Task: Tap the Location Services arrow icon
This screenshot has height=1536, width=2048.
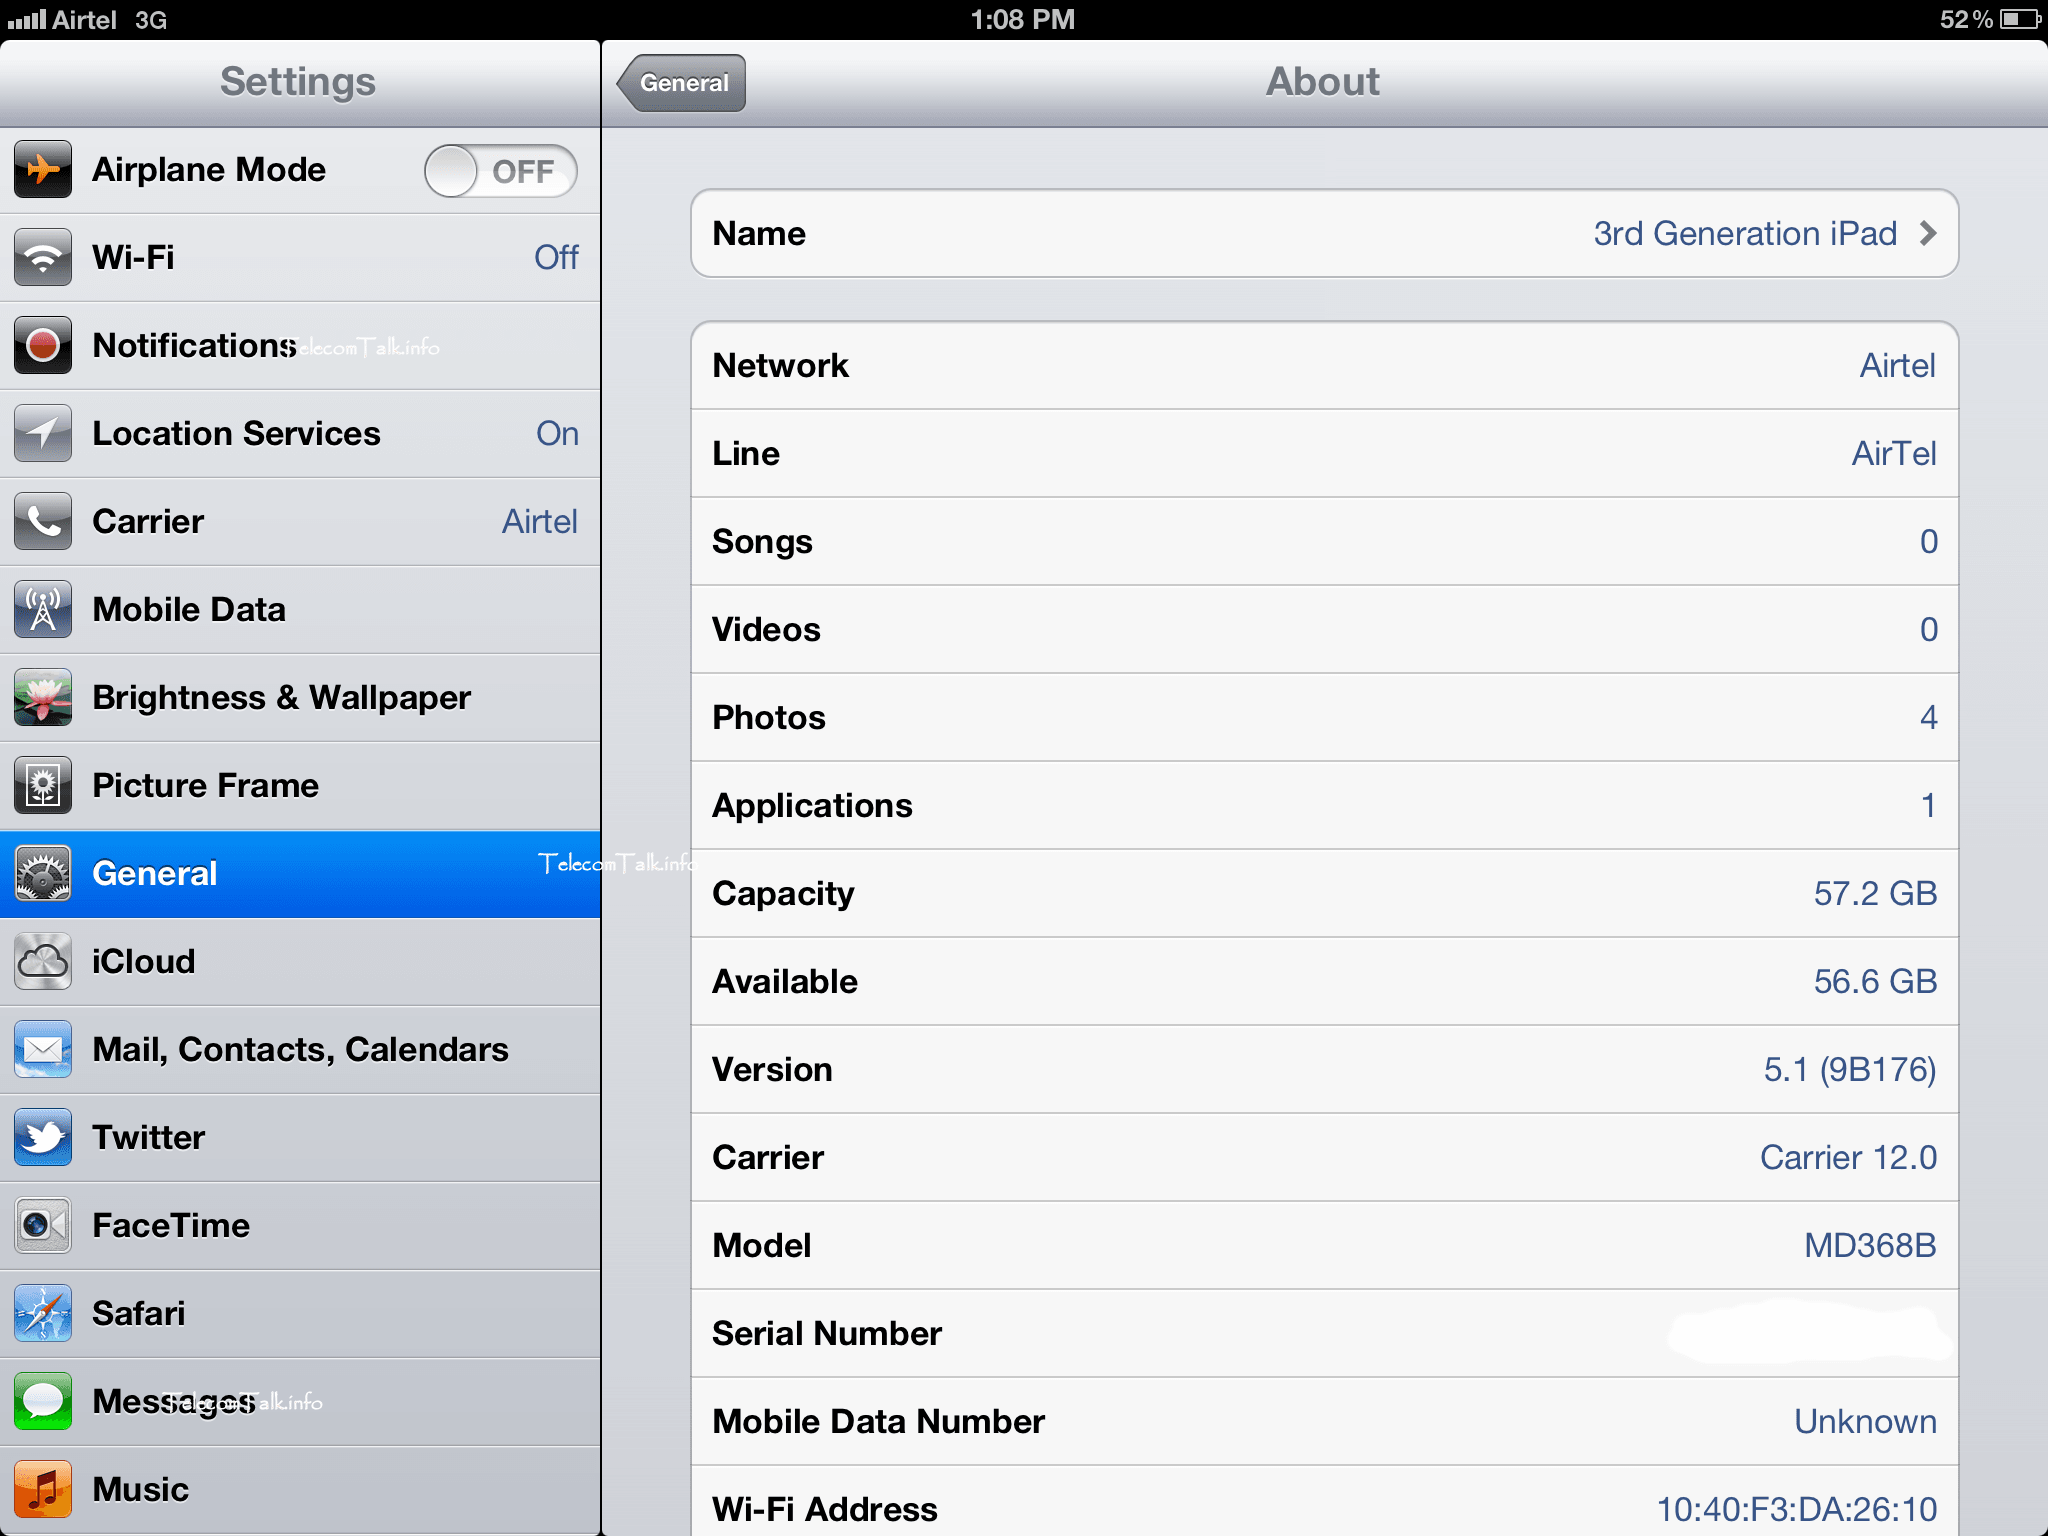Action: click(43, 433)
